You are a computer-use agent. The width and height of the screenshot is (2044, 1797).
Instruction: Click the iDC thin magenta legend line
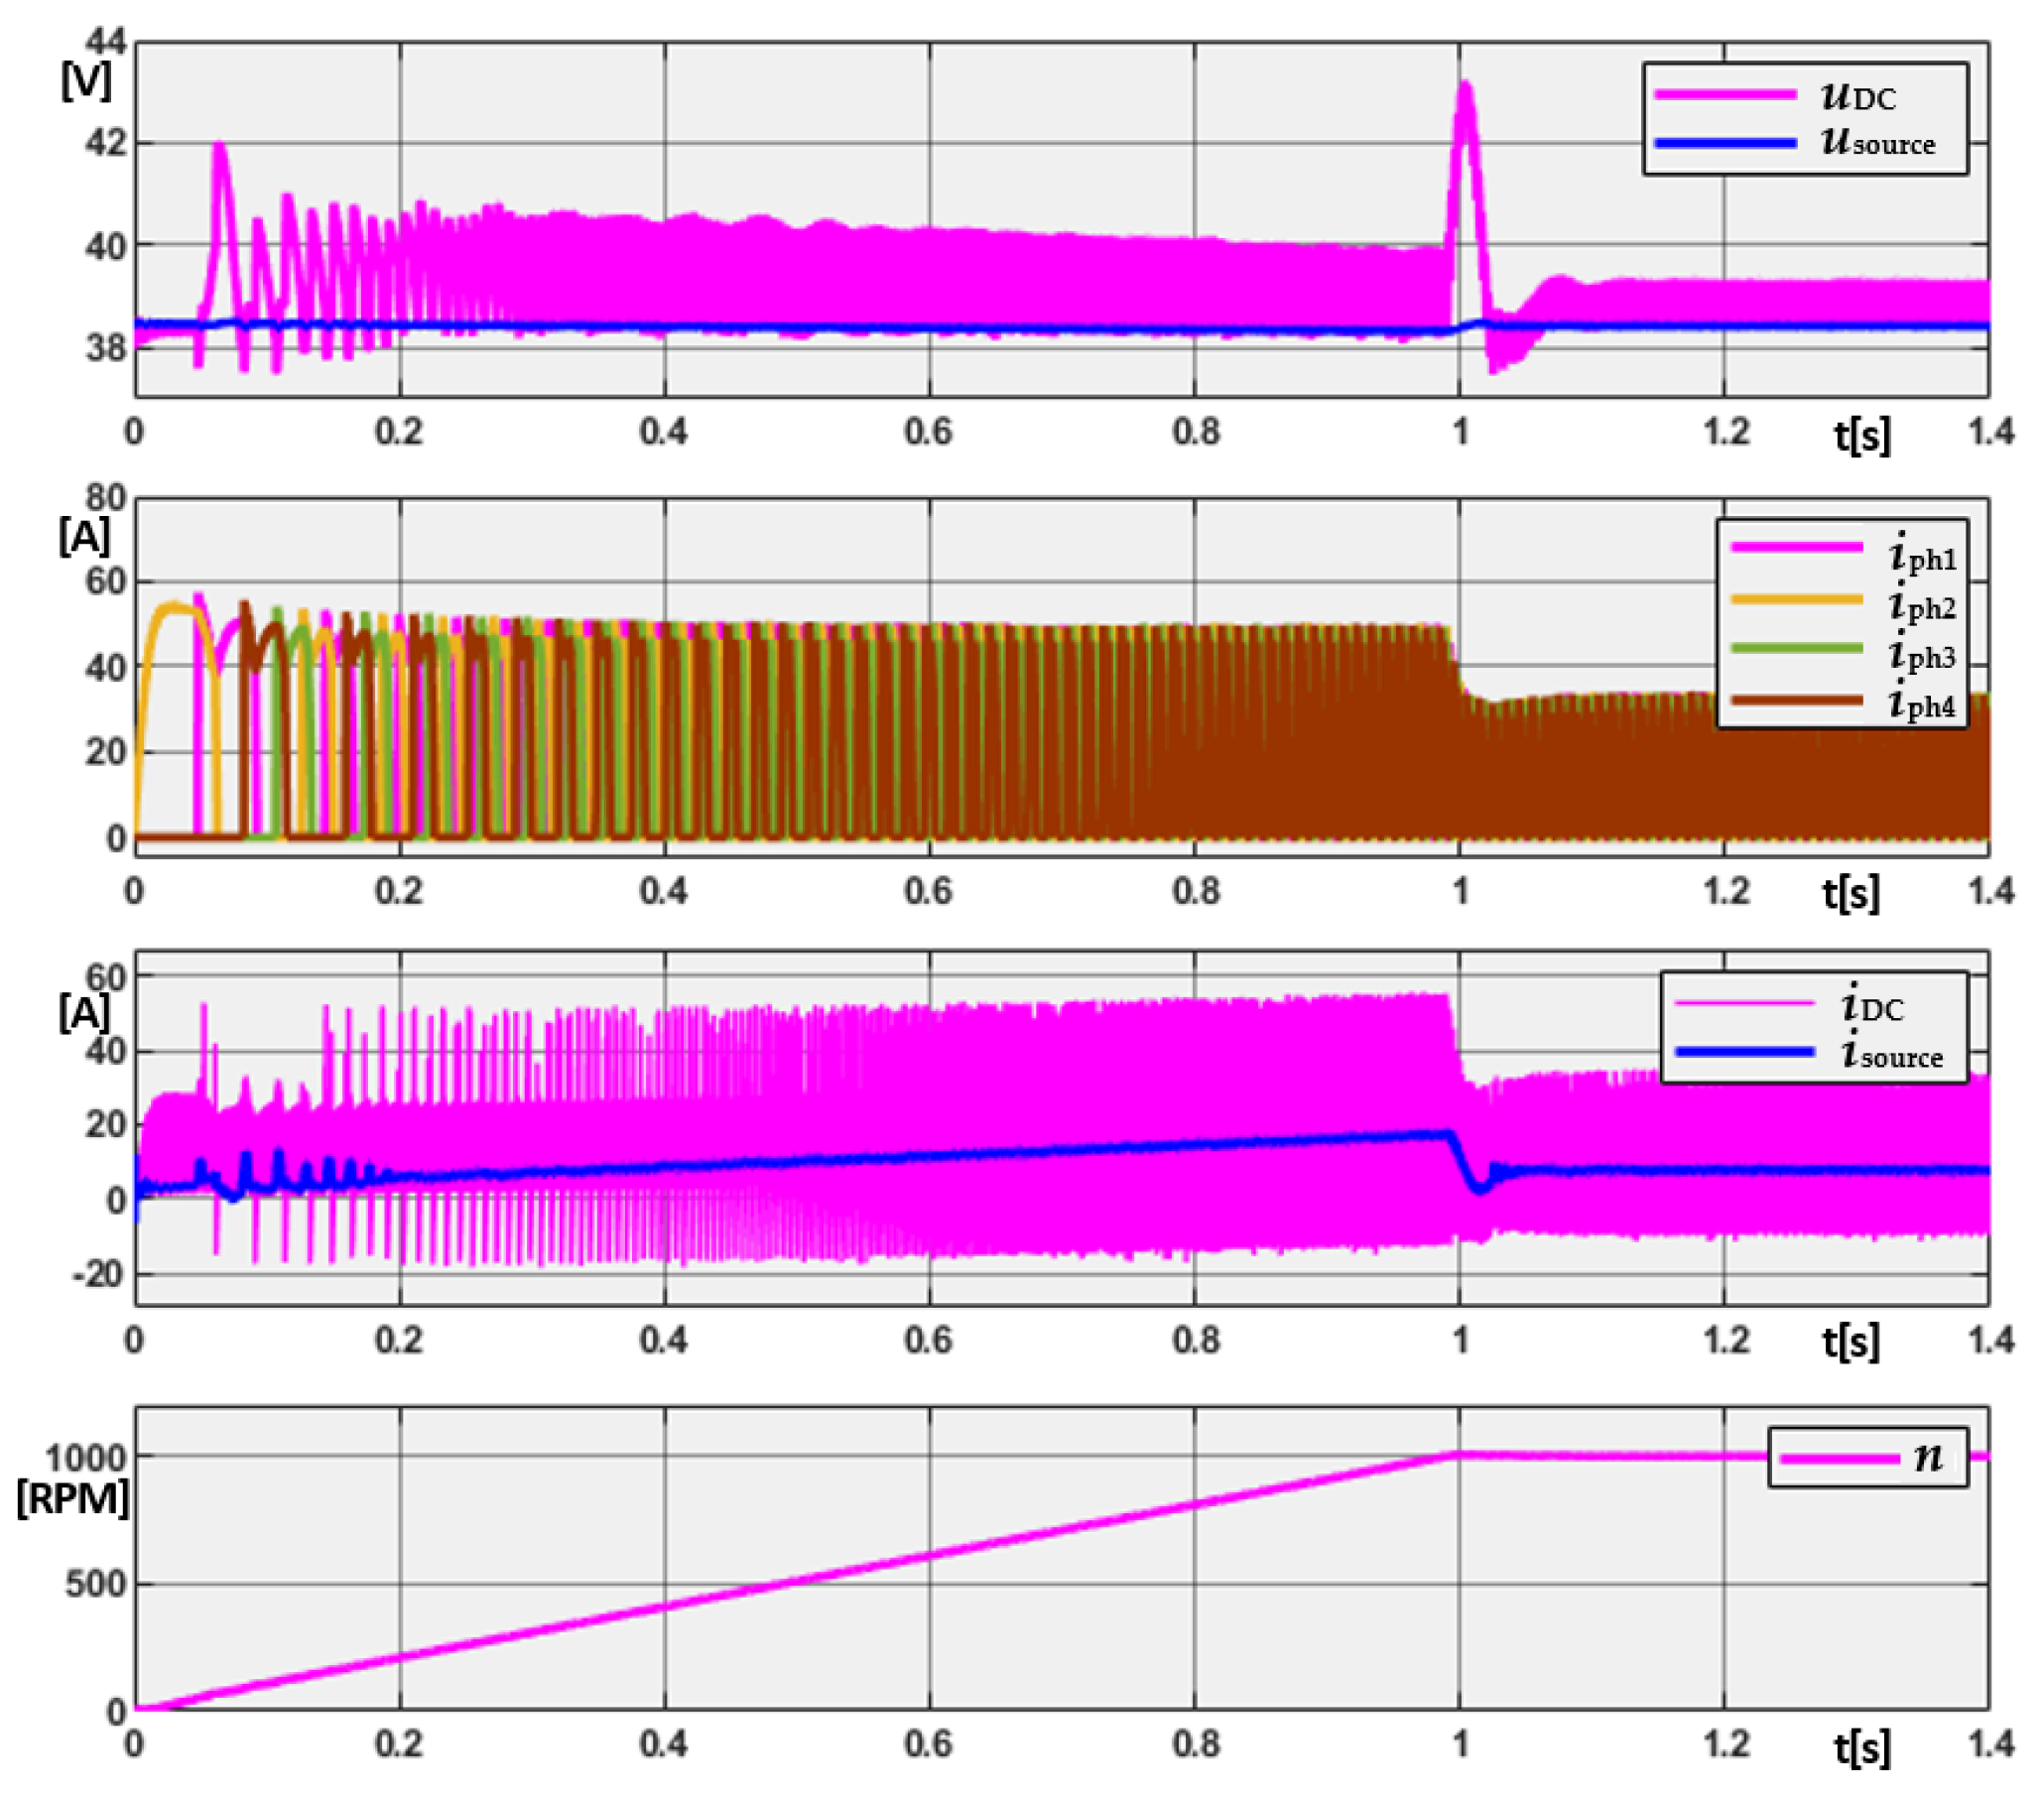(x=1744, y=1003)
